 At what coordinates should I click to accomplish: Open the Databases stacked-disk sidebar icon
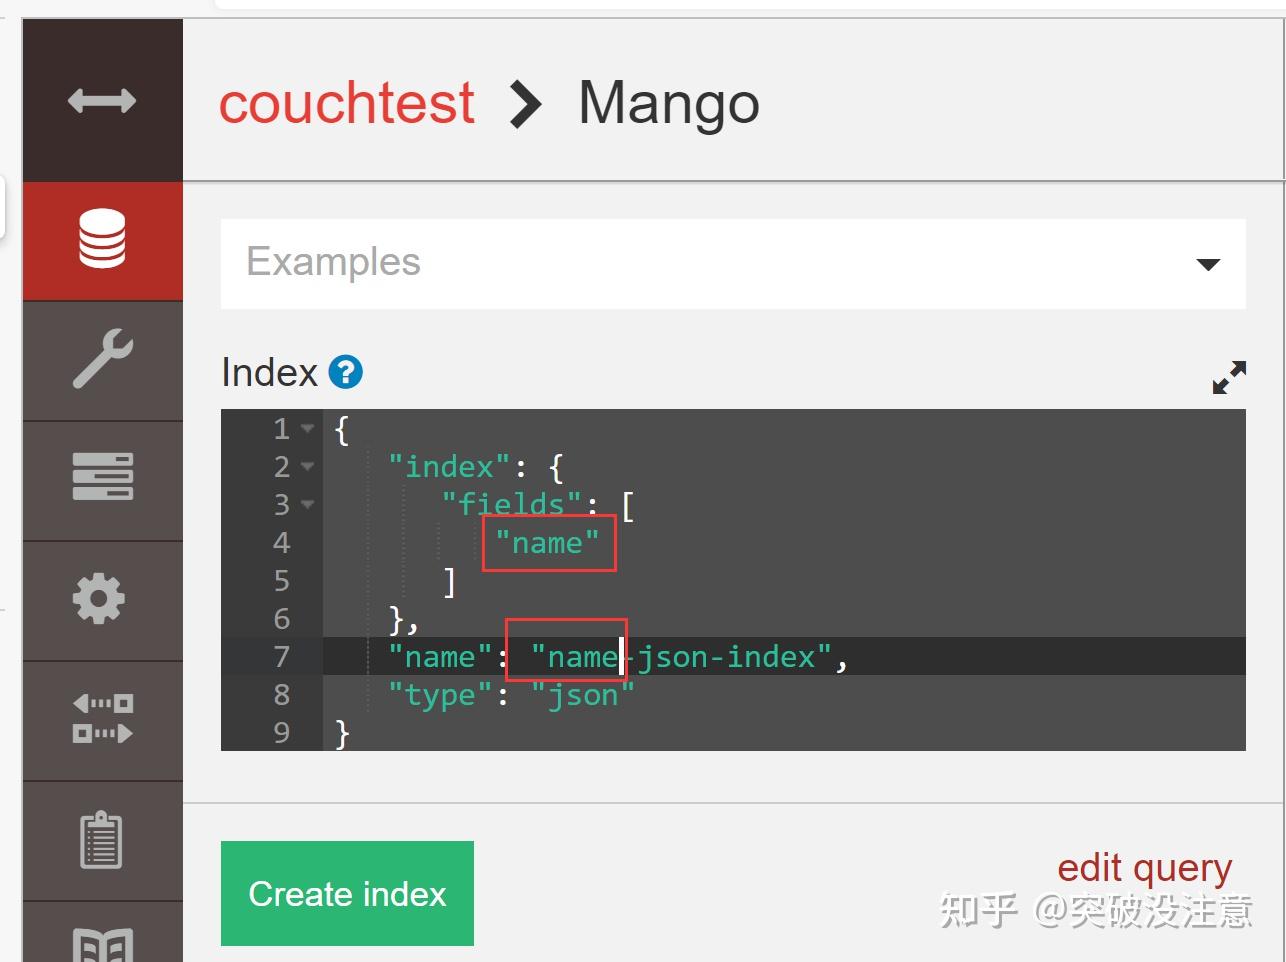(x=102, y=240)
